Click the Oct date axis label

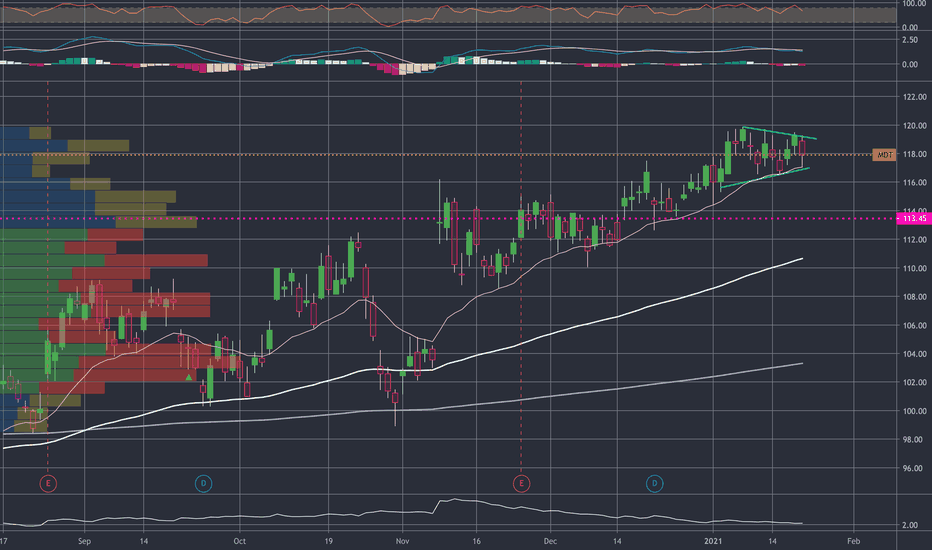[x=240, y=541]
